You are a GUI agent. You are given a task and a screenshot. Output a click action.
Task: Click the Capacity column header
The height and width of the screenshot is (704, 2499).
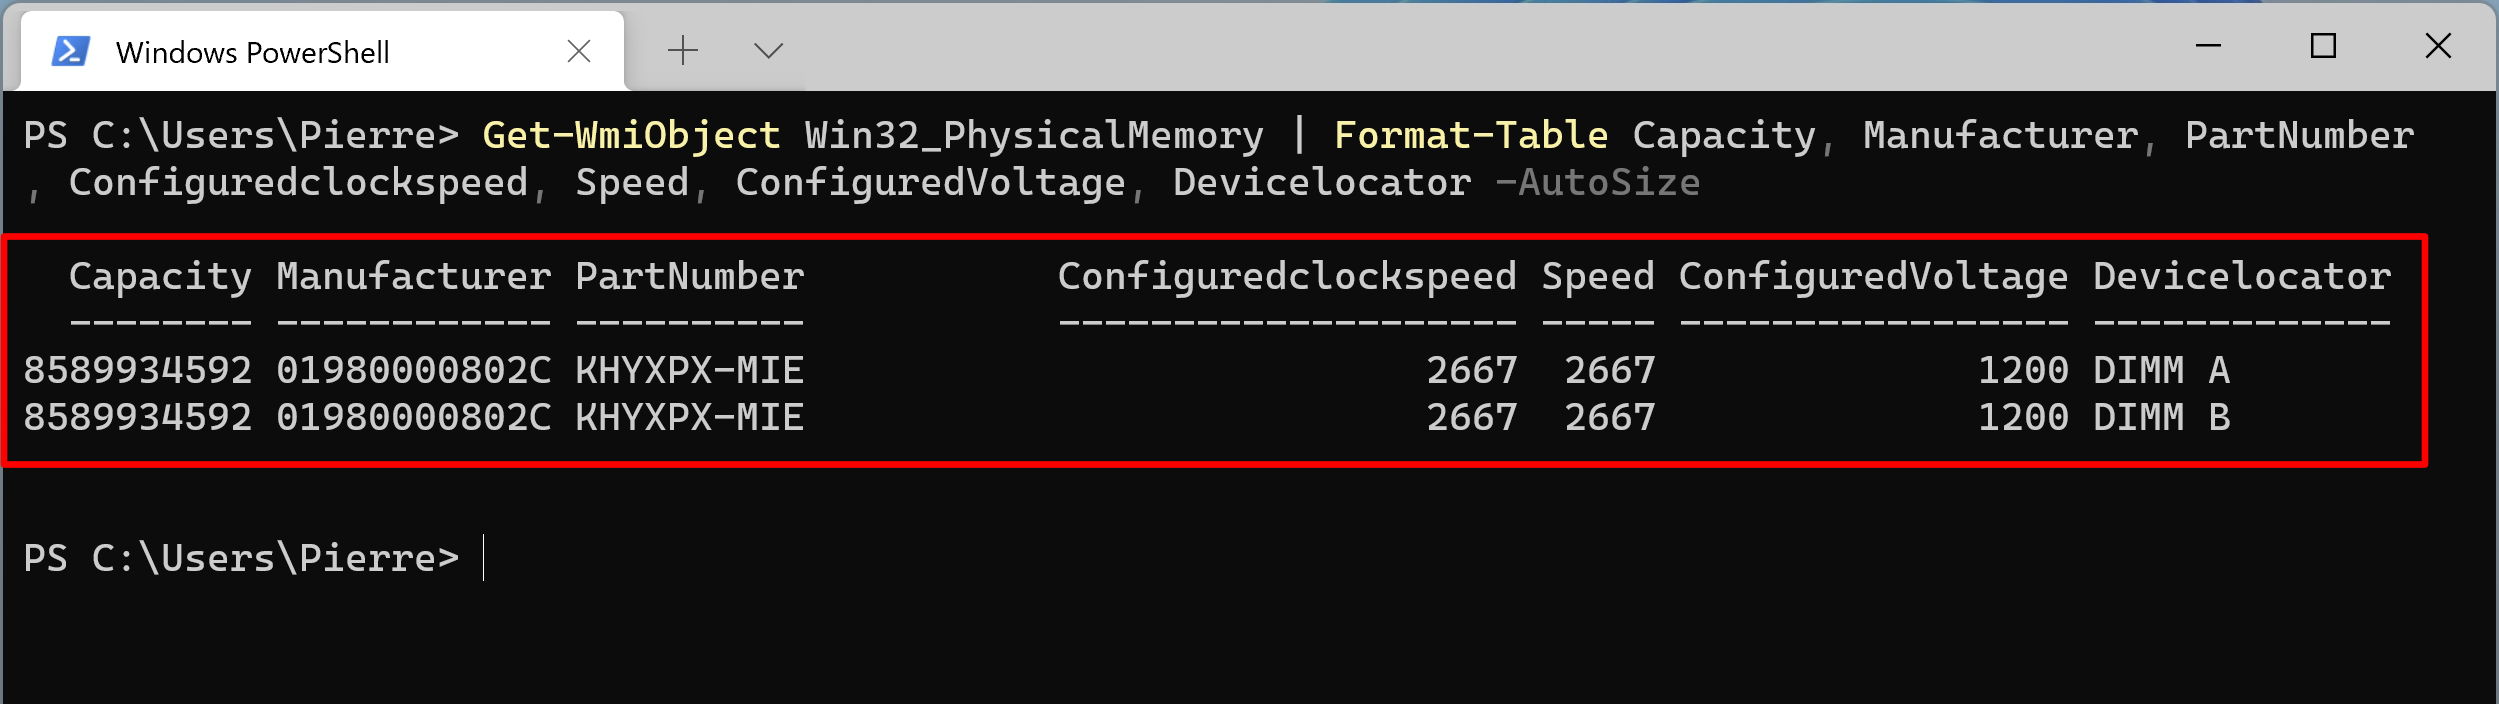click(160, 277)
